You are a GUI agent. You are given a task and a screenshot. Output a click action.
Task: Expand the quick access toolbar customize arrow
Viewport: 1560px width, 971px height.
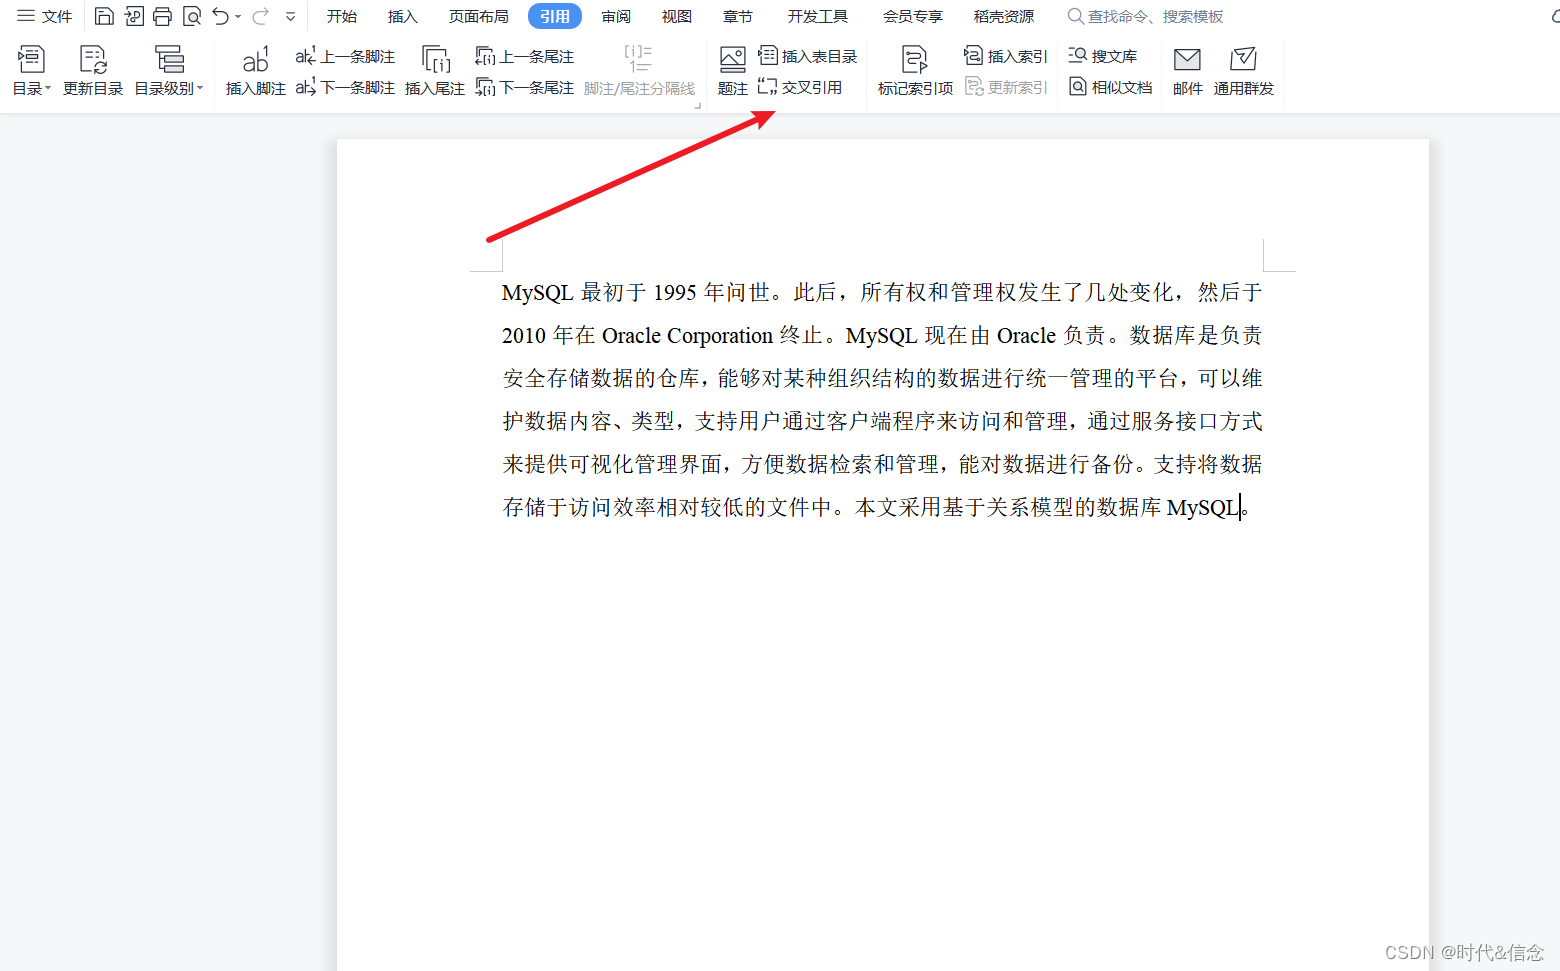[x=290, y=17]
